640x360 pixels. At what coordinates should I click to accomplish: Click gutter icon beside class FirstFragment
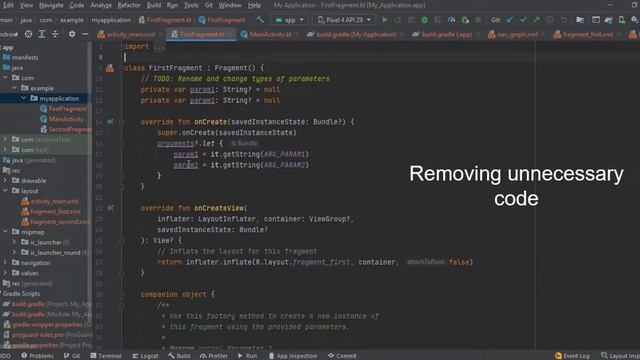[110, 68]
